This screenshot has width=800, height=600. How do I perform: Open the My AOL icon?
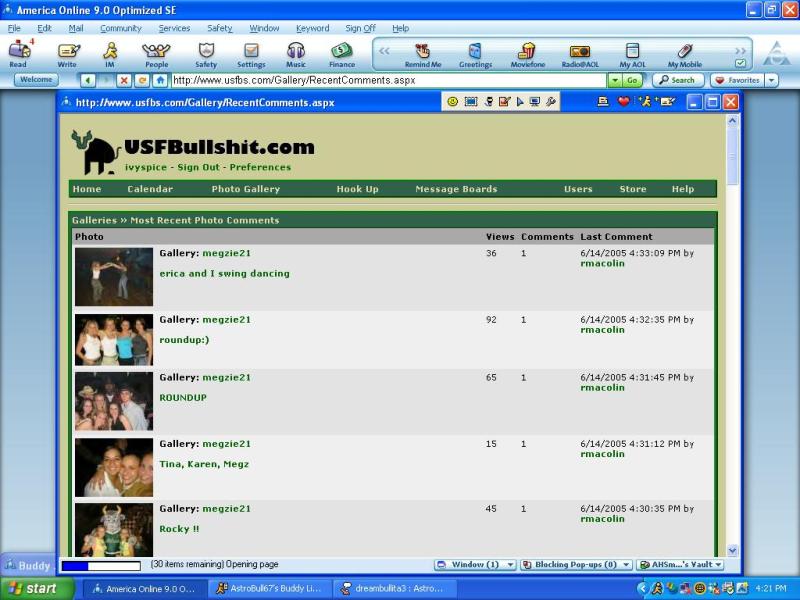click(632, 55)
